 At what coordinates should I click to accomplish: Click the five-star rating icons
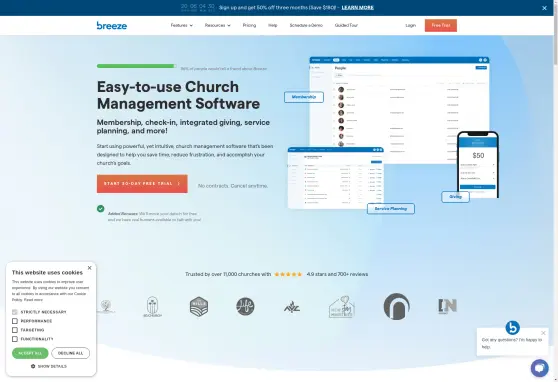coord(288,274)
